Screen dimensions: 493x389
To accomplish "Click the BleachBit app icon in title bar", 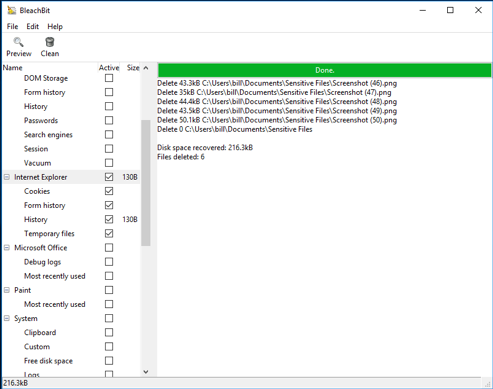I will [11, 10].
